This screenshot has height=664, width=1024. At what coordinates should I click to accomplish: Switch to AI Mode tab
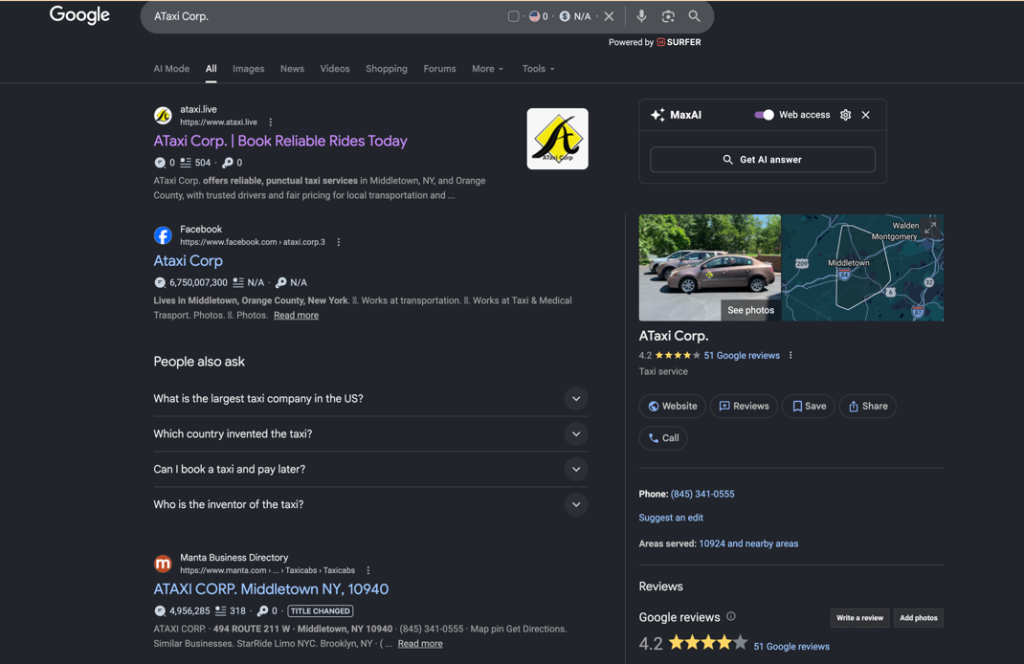click(171, 69)
